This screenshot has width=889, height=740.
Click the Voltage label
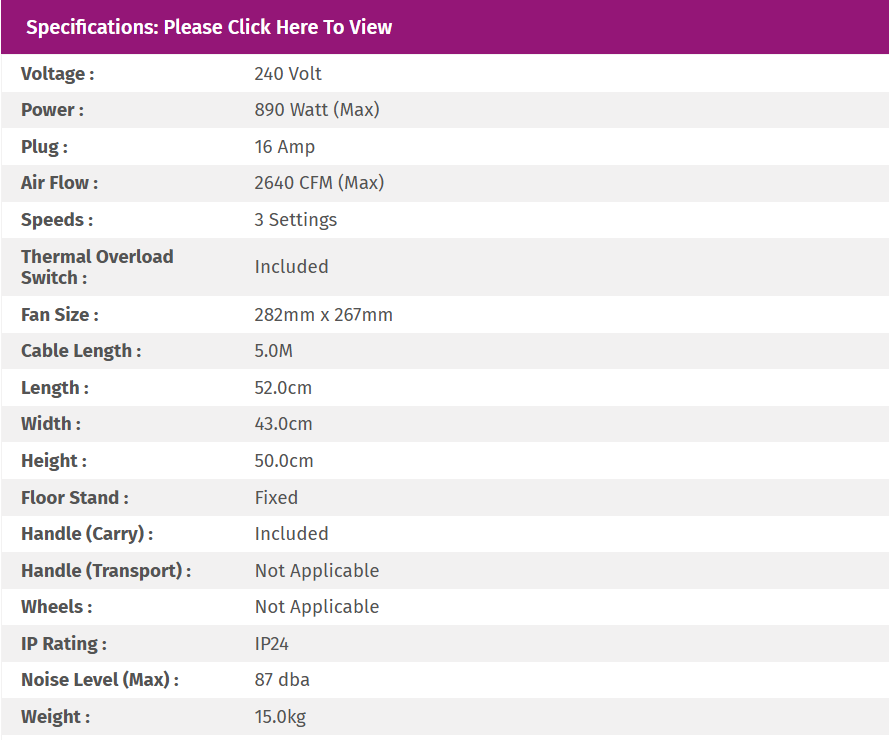(57, 74)
